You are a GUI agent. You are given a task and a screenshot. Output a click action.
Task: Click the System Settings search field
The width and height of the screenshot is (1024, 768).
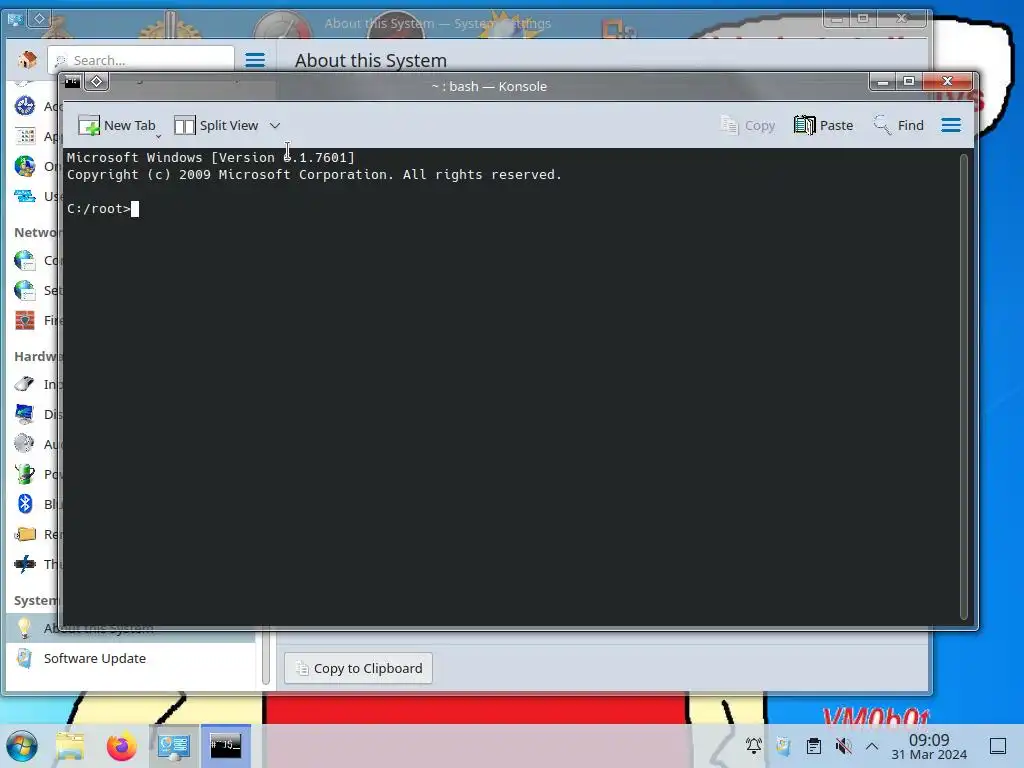141,60
